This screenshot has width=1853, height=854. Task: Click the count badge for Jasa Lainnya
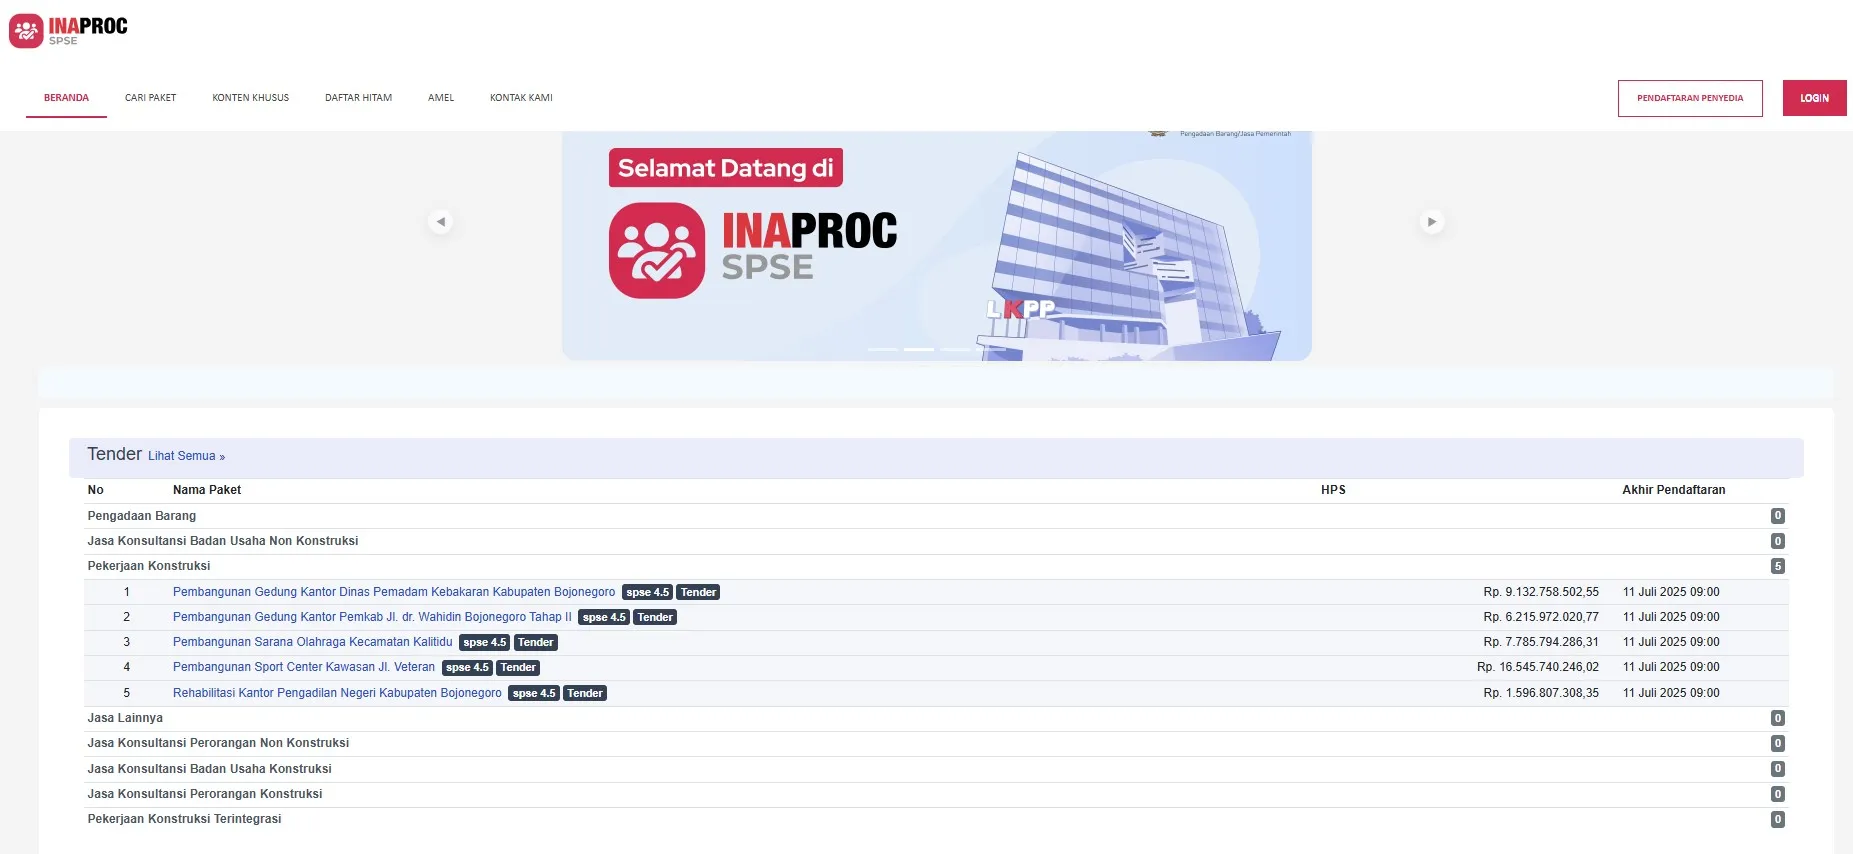(1777, 718)
